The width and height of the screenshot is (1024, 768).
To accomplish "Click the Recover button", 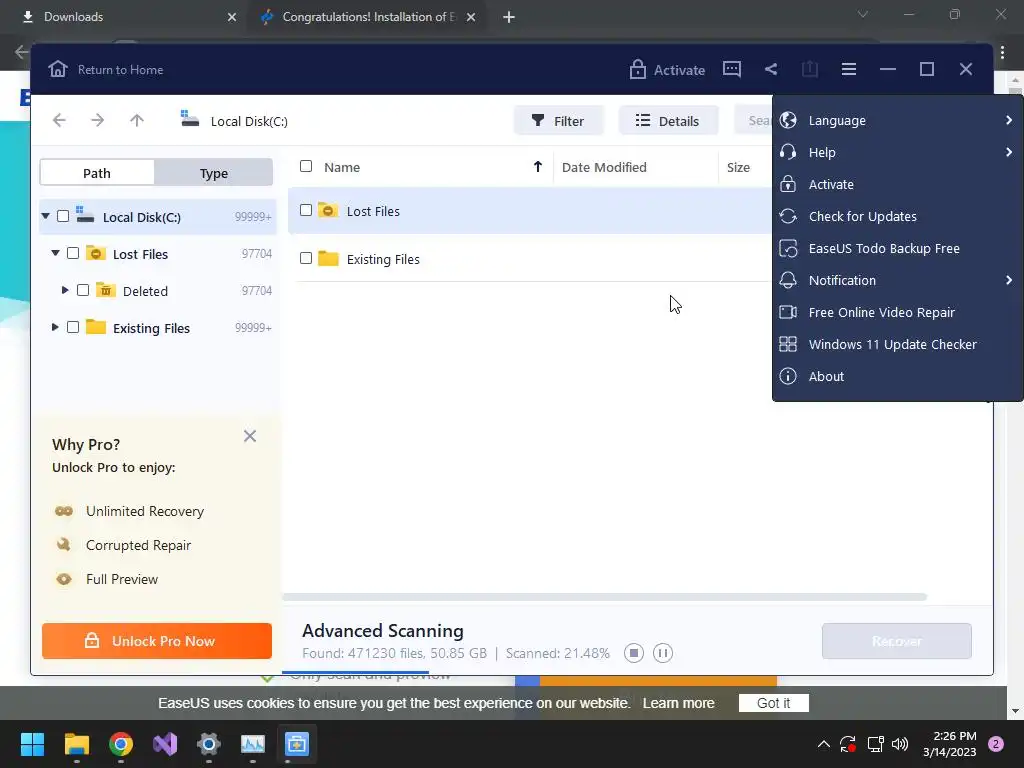I will click(x=897, y=641).
